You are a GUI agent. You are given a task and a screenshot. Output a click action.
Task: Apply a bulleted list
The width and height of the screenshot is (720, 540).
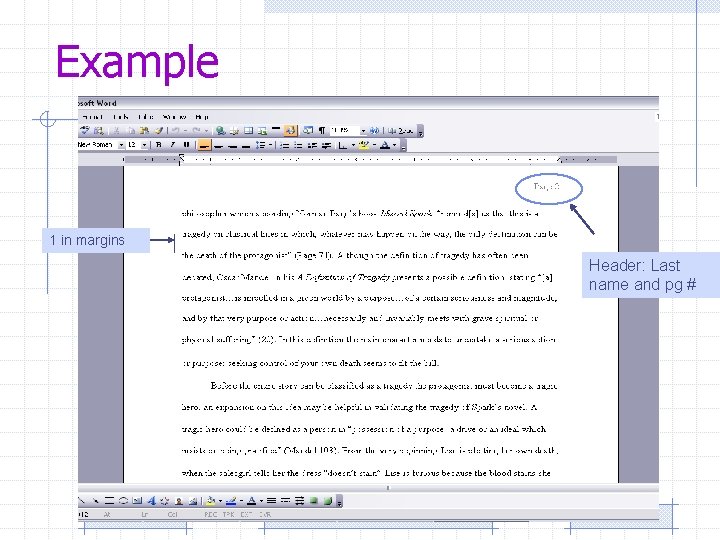click(x=298, y=146)
